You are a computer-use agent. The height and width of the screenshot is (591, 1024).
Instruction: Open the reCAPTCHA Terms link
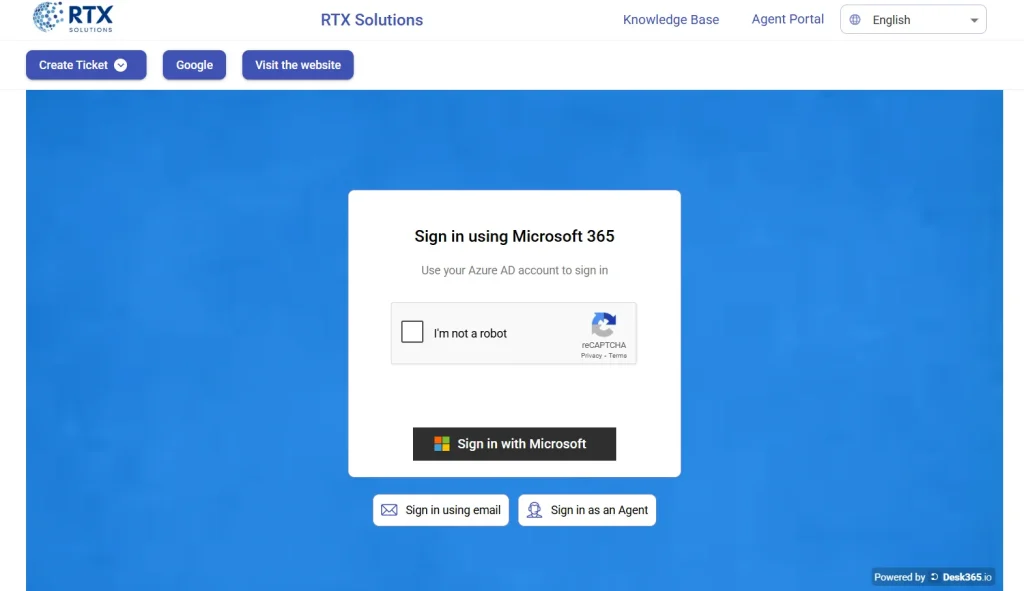617,355
